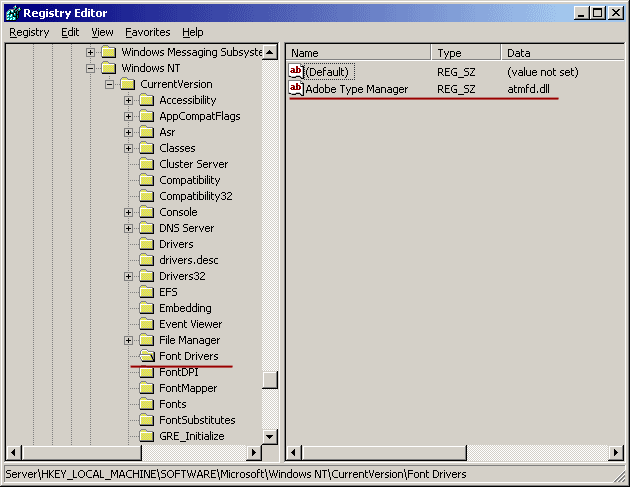The image size is (630, 487).
Task: Select the FontSubstitutes key
Action: click(197, 420)
